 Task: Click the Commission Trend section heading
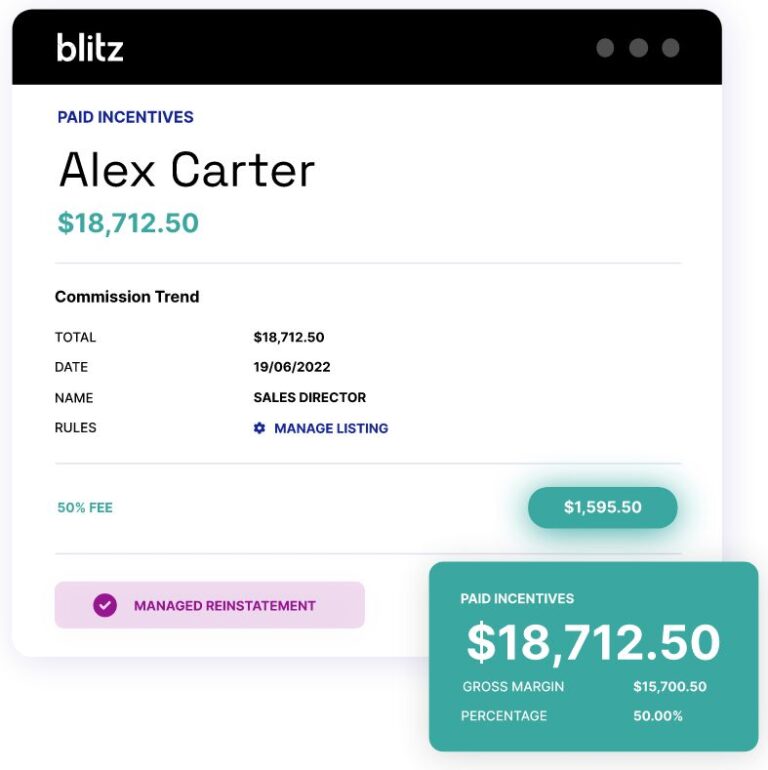click(127, 297)
